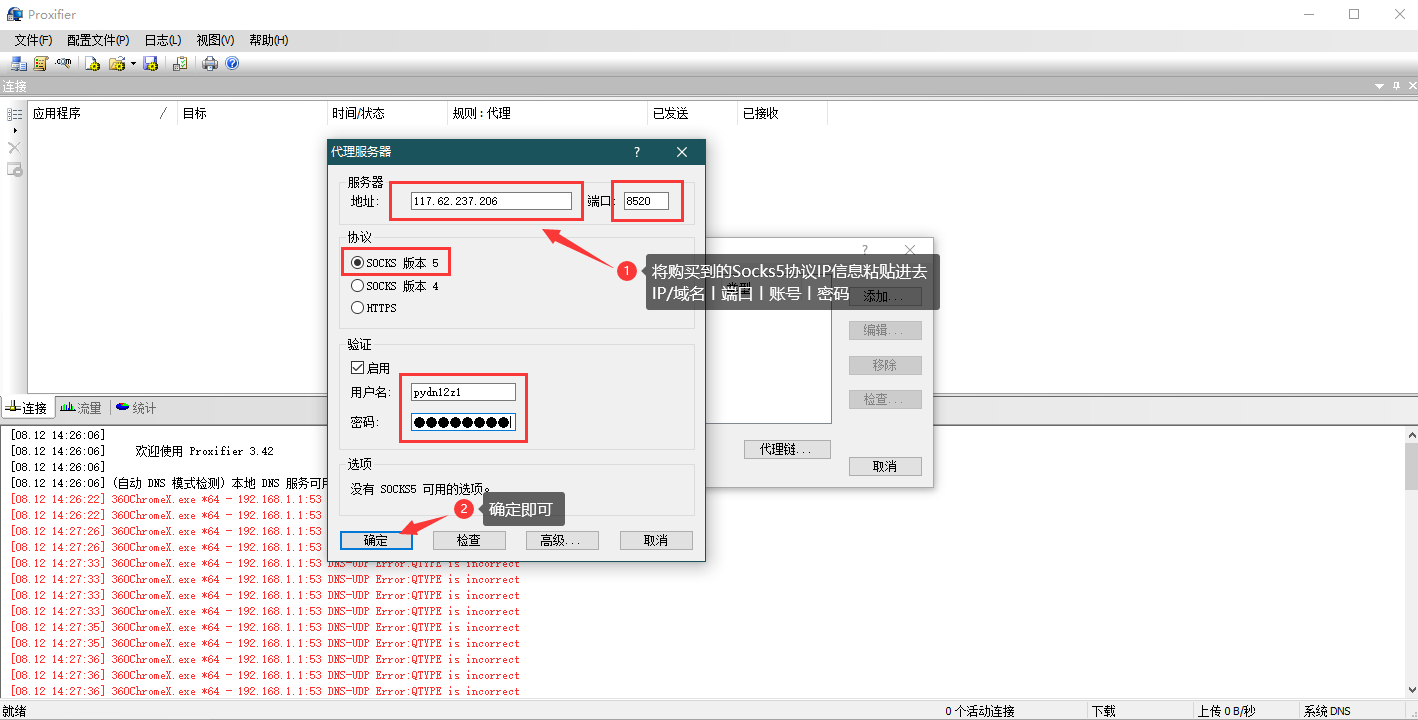Click the 用户名 username field
1418x720 pixels.
click(463, 392)
